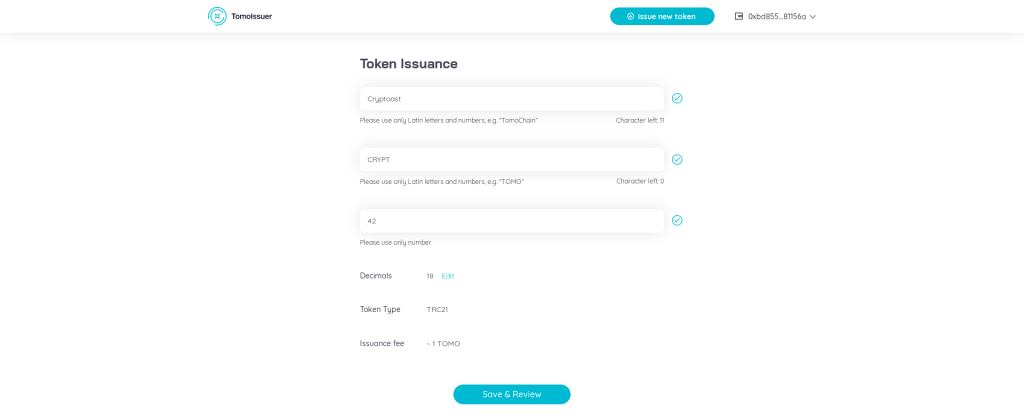Focus the token symbol field containing CRYPT
The image size is (1024, 416).
pos(511,160)
